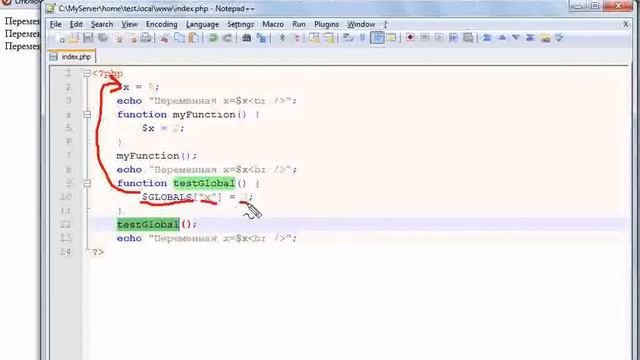The width and height of the screenshot is (640, 360).
Task: Toggle synchronized vertical scrolling
Action: (314, 38)
